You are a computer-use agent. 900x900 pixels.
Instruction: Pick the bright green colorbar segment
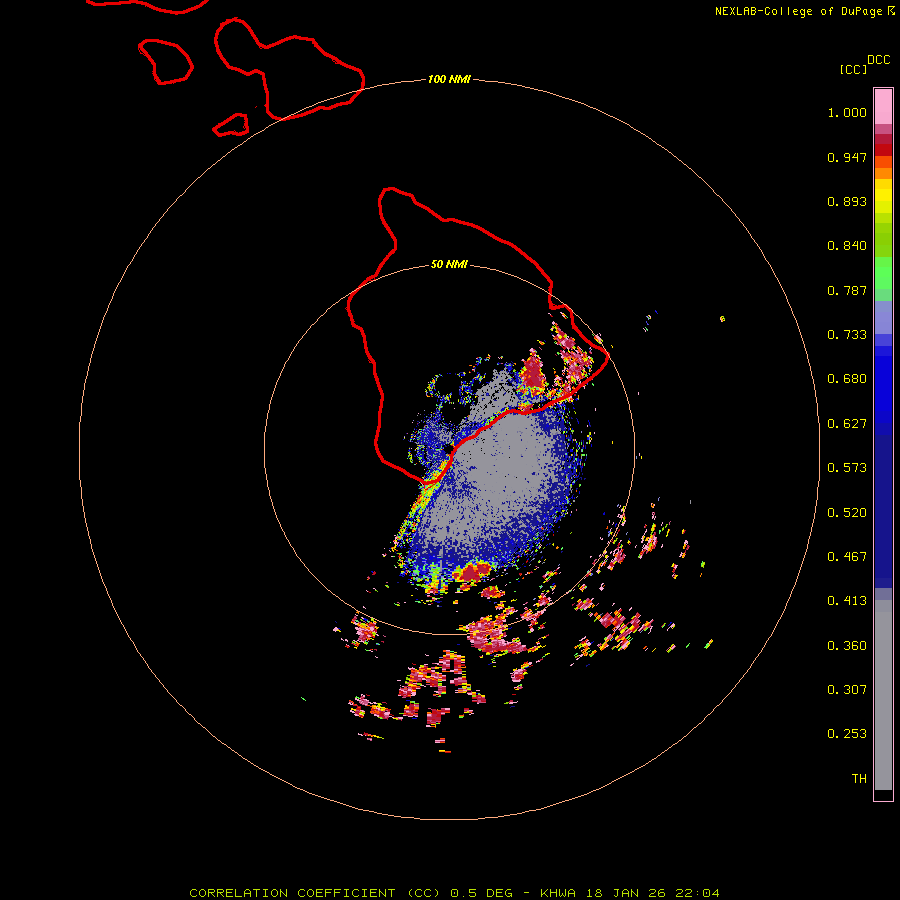tap(883, 273)
